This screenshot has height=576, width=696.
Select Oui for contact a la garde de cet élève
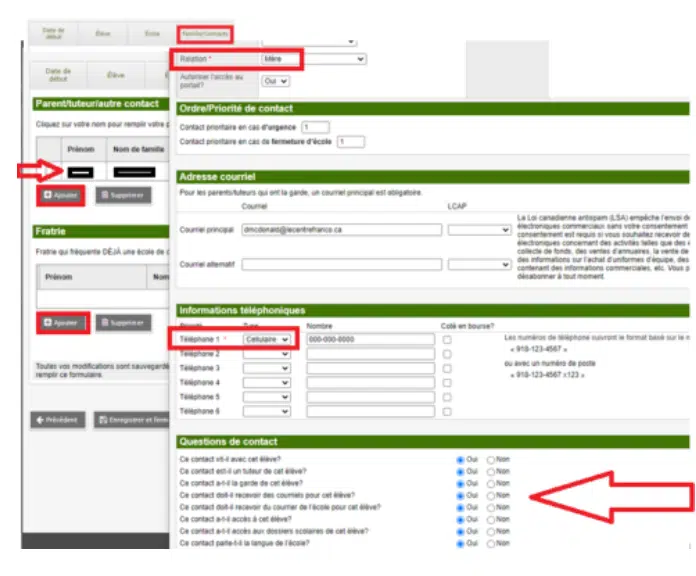460,484
